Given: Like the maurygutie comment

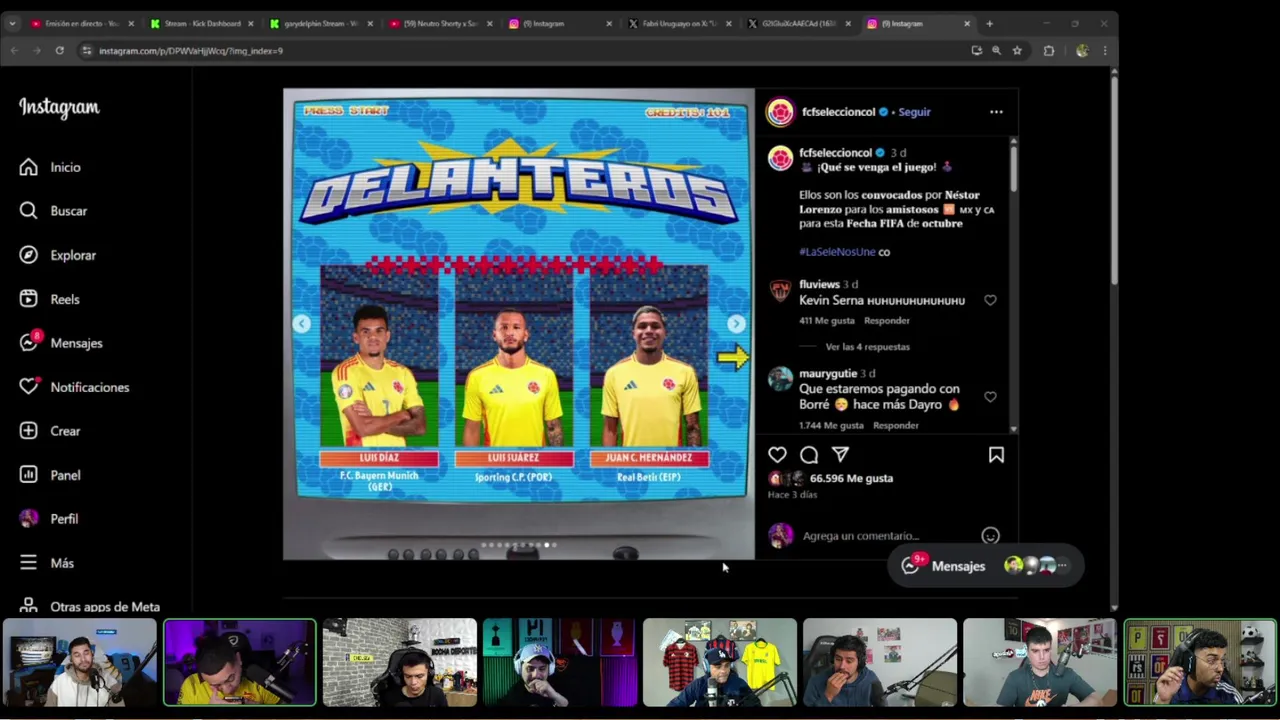Looking at the screenshot, I should [990, 397].
